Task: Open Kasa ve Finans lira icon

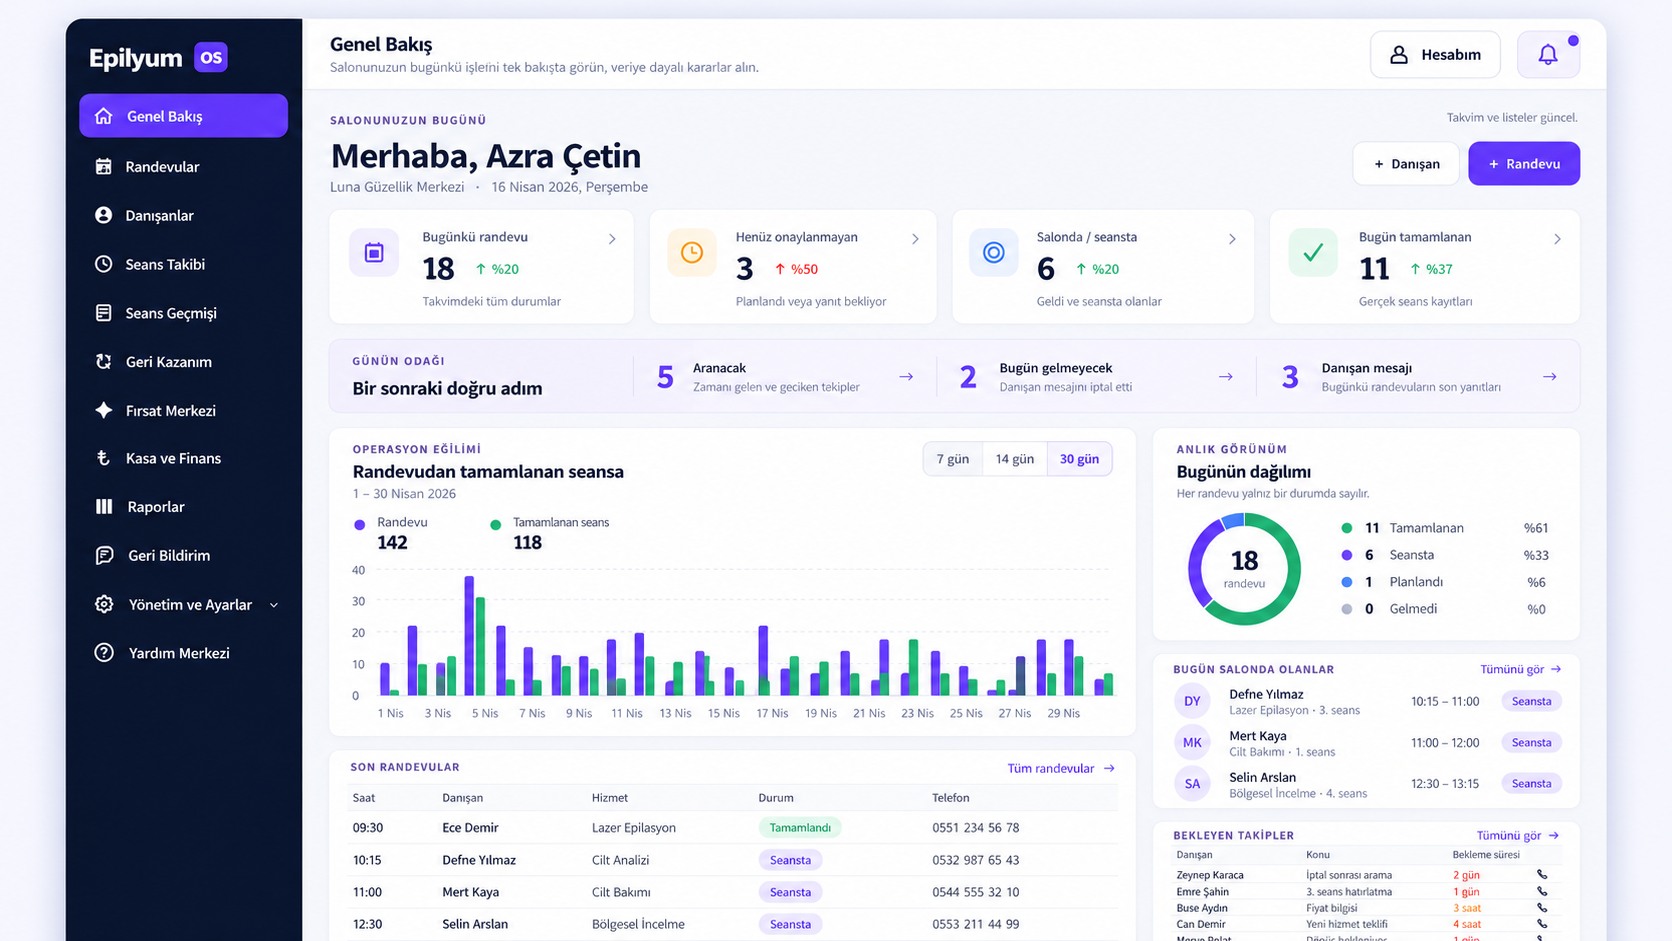Action: coord(103,458)
